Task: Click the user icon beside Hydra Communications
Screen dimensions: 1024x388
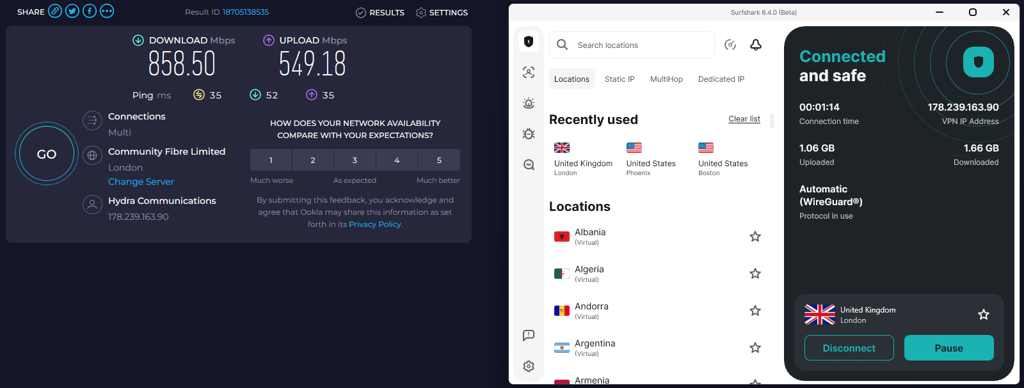Action: 92,204
